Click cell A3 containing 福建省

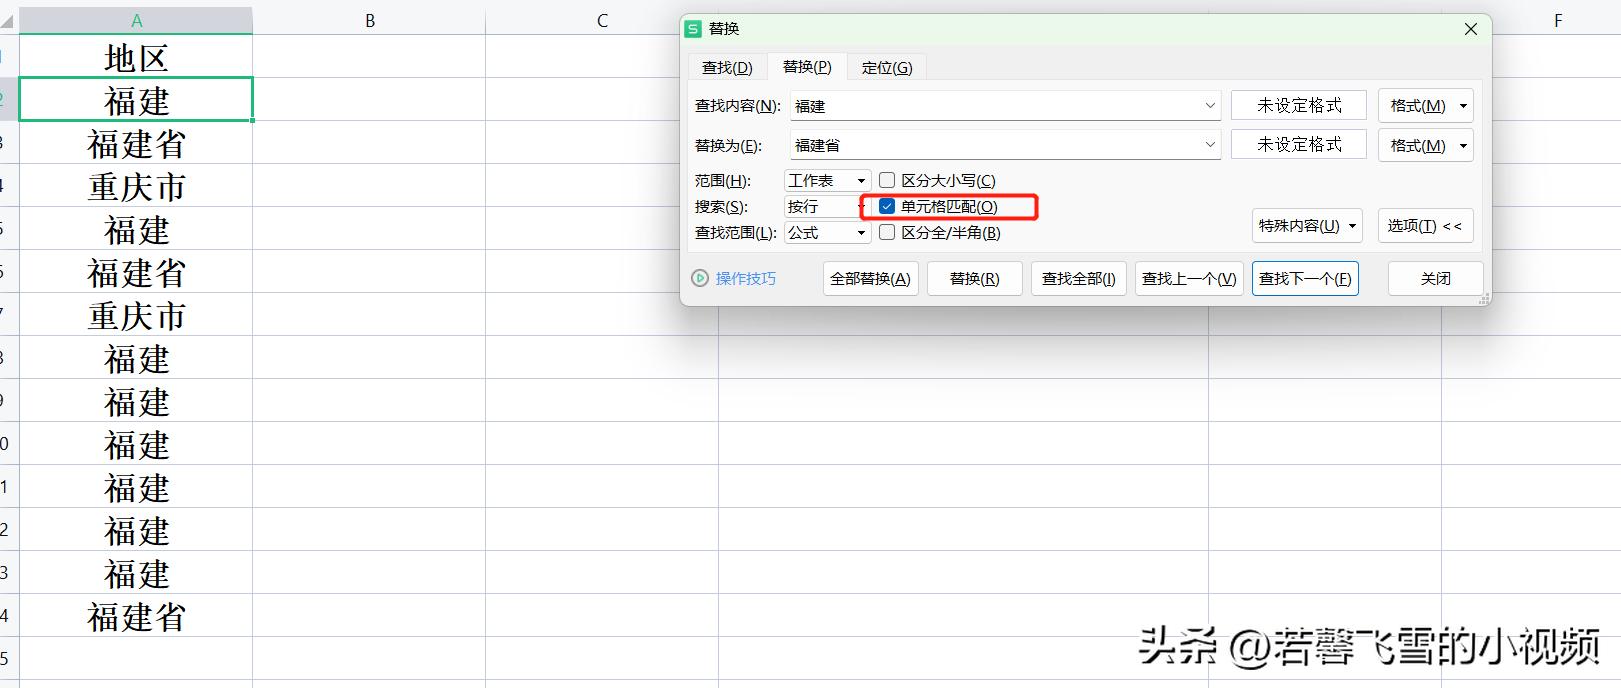click(x=136, y=143)
